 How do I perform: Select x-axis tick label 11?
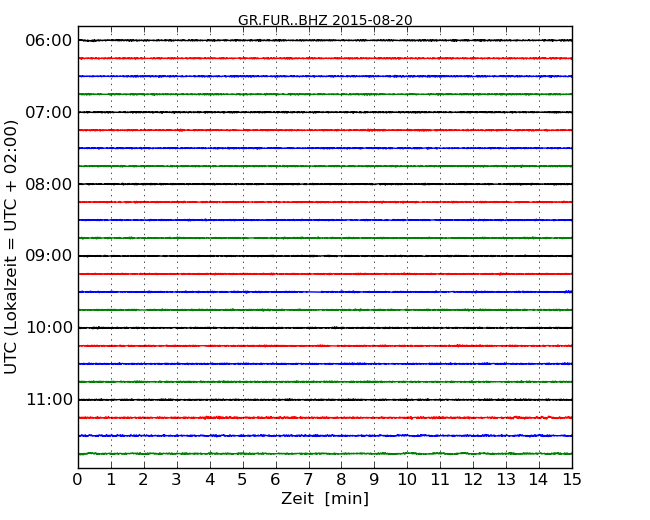[440, 480]
